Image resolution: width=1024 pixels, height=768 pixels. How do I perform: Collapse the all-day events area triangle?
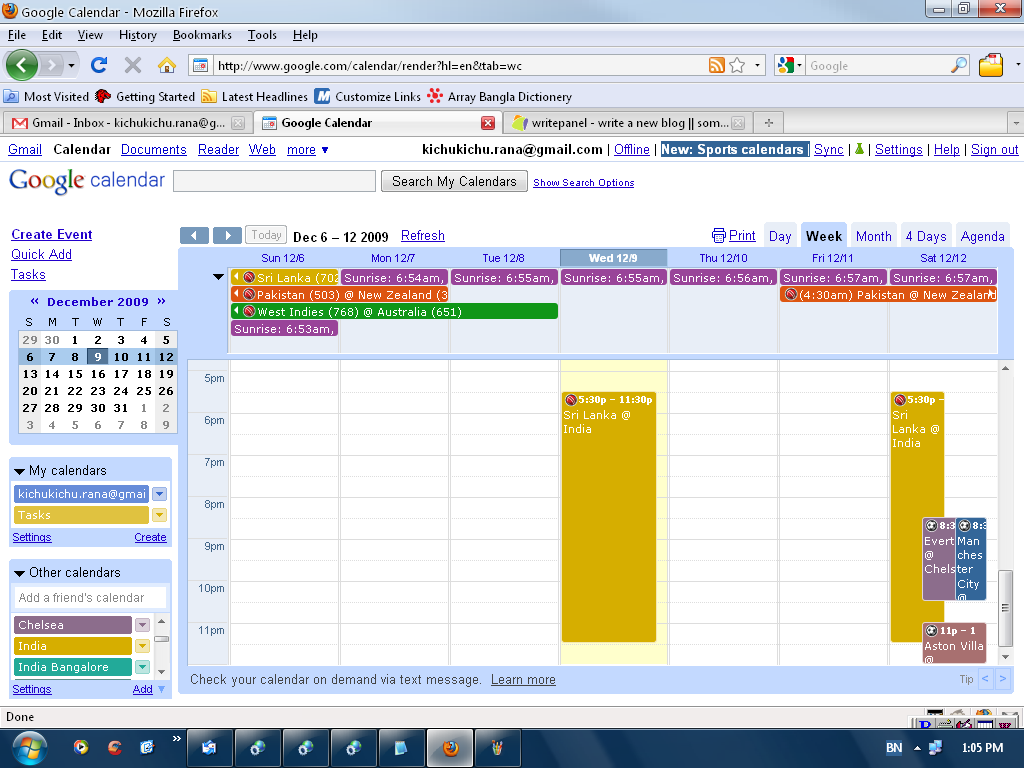[x=218, y=277]
